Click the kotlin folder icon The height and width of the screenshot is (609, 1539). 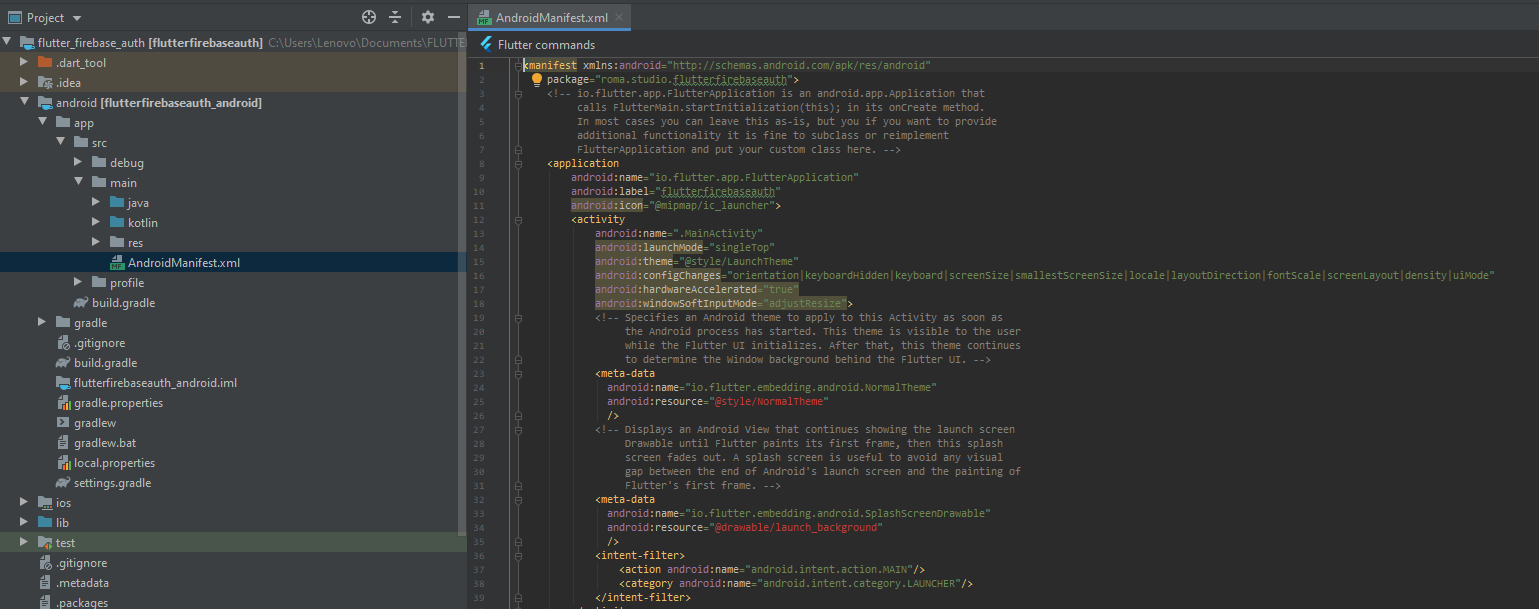[116, 223]
